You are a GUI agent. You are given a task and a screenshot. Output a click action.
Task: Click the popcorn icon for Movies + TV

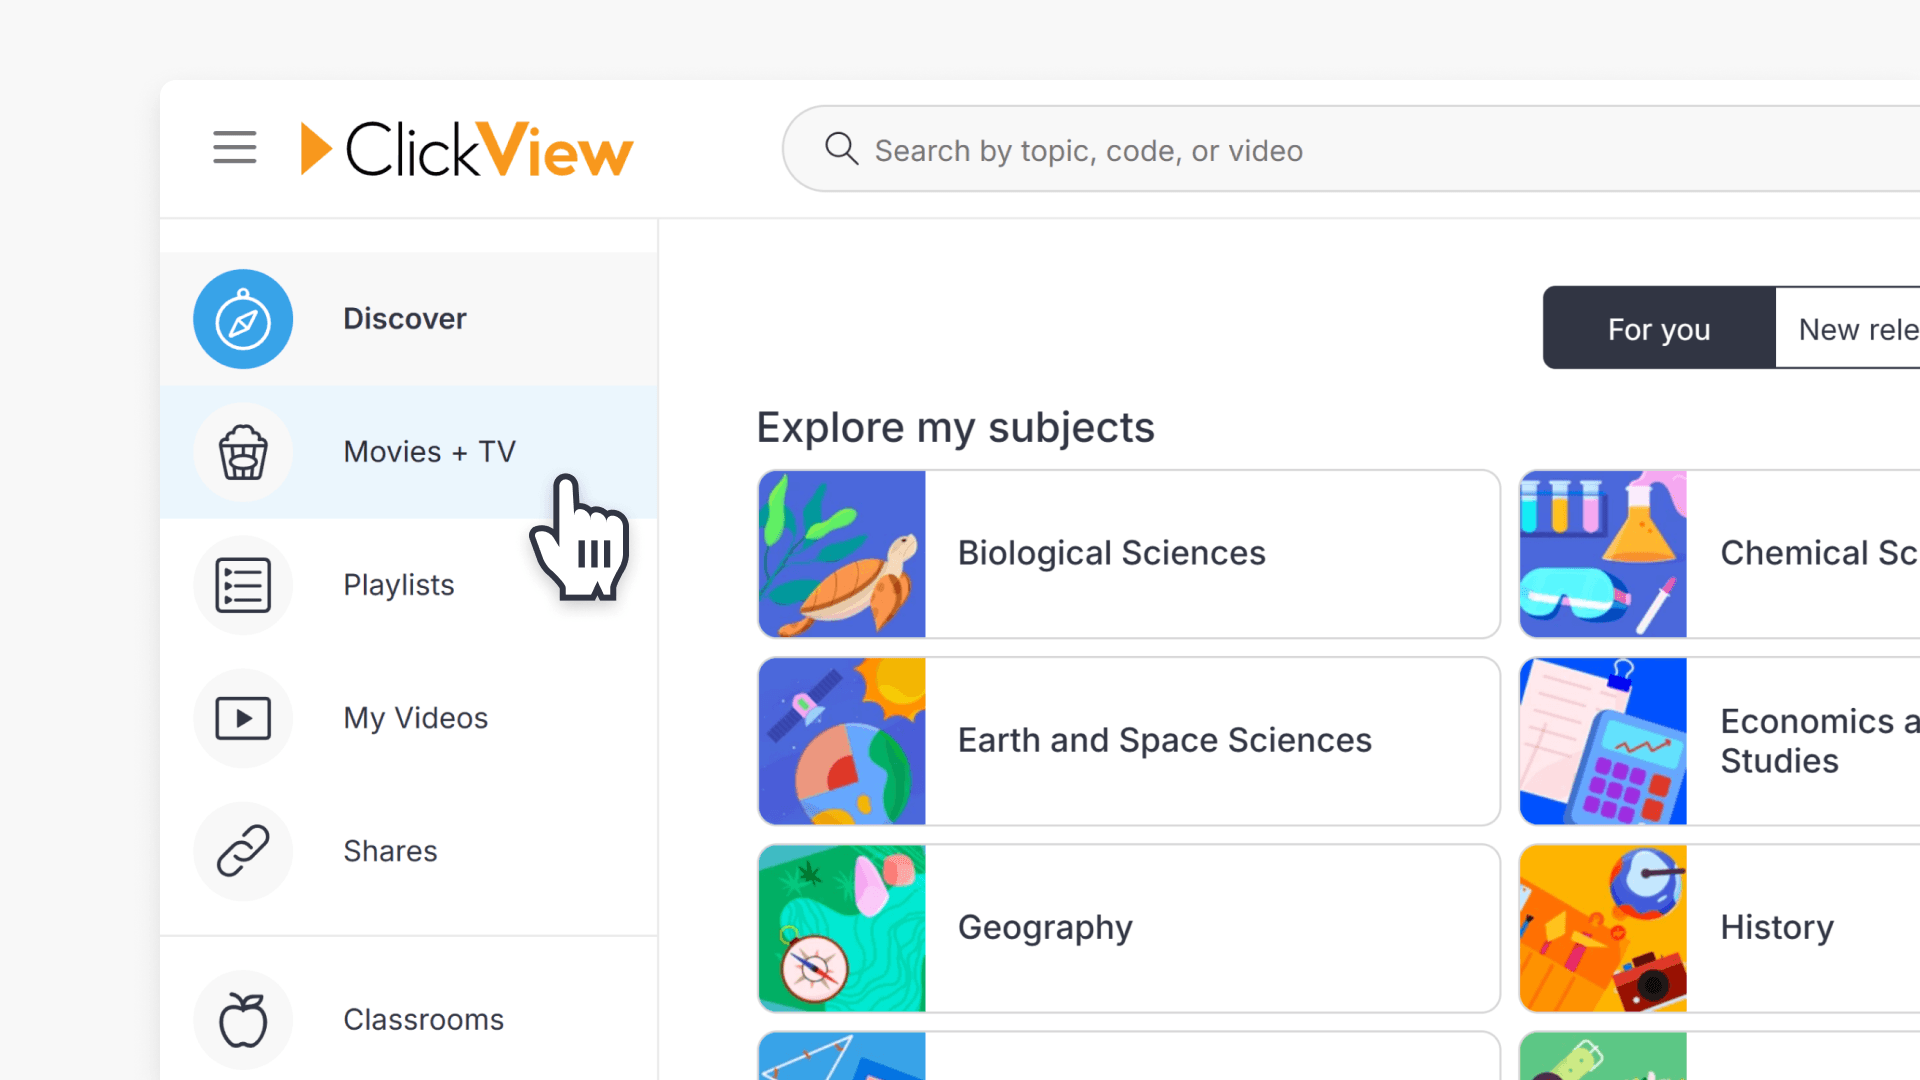click(243, 452)
